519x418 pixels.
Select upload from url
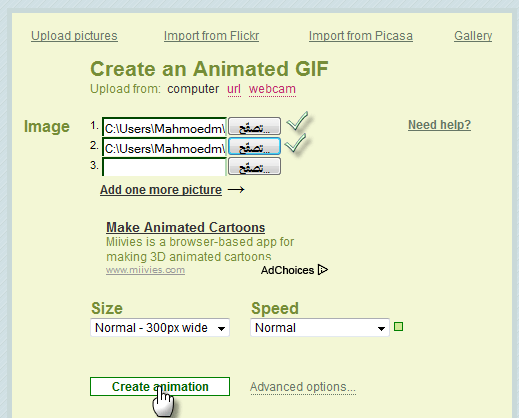coord(234,89)
